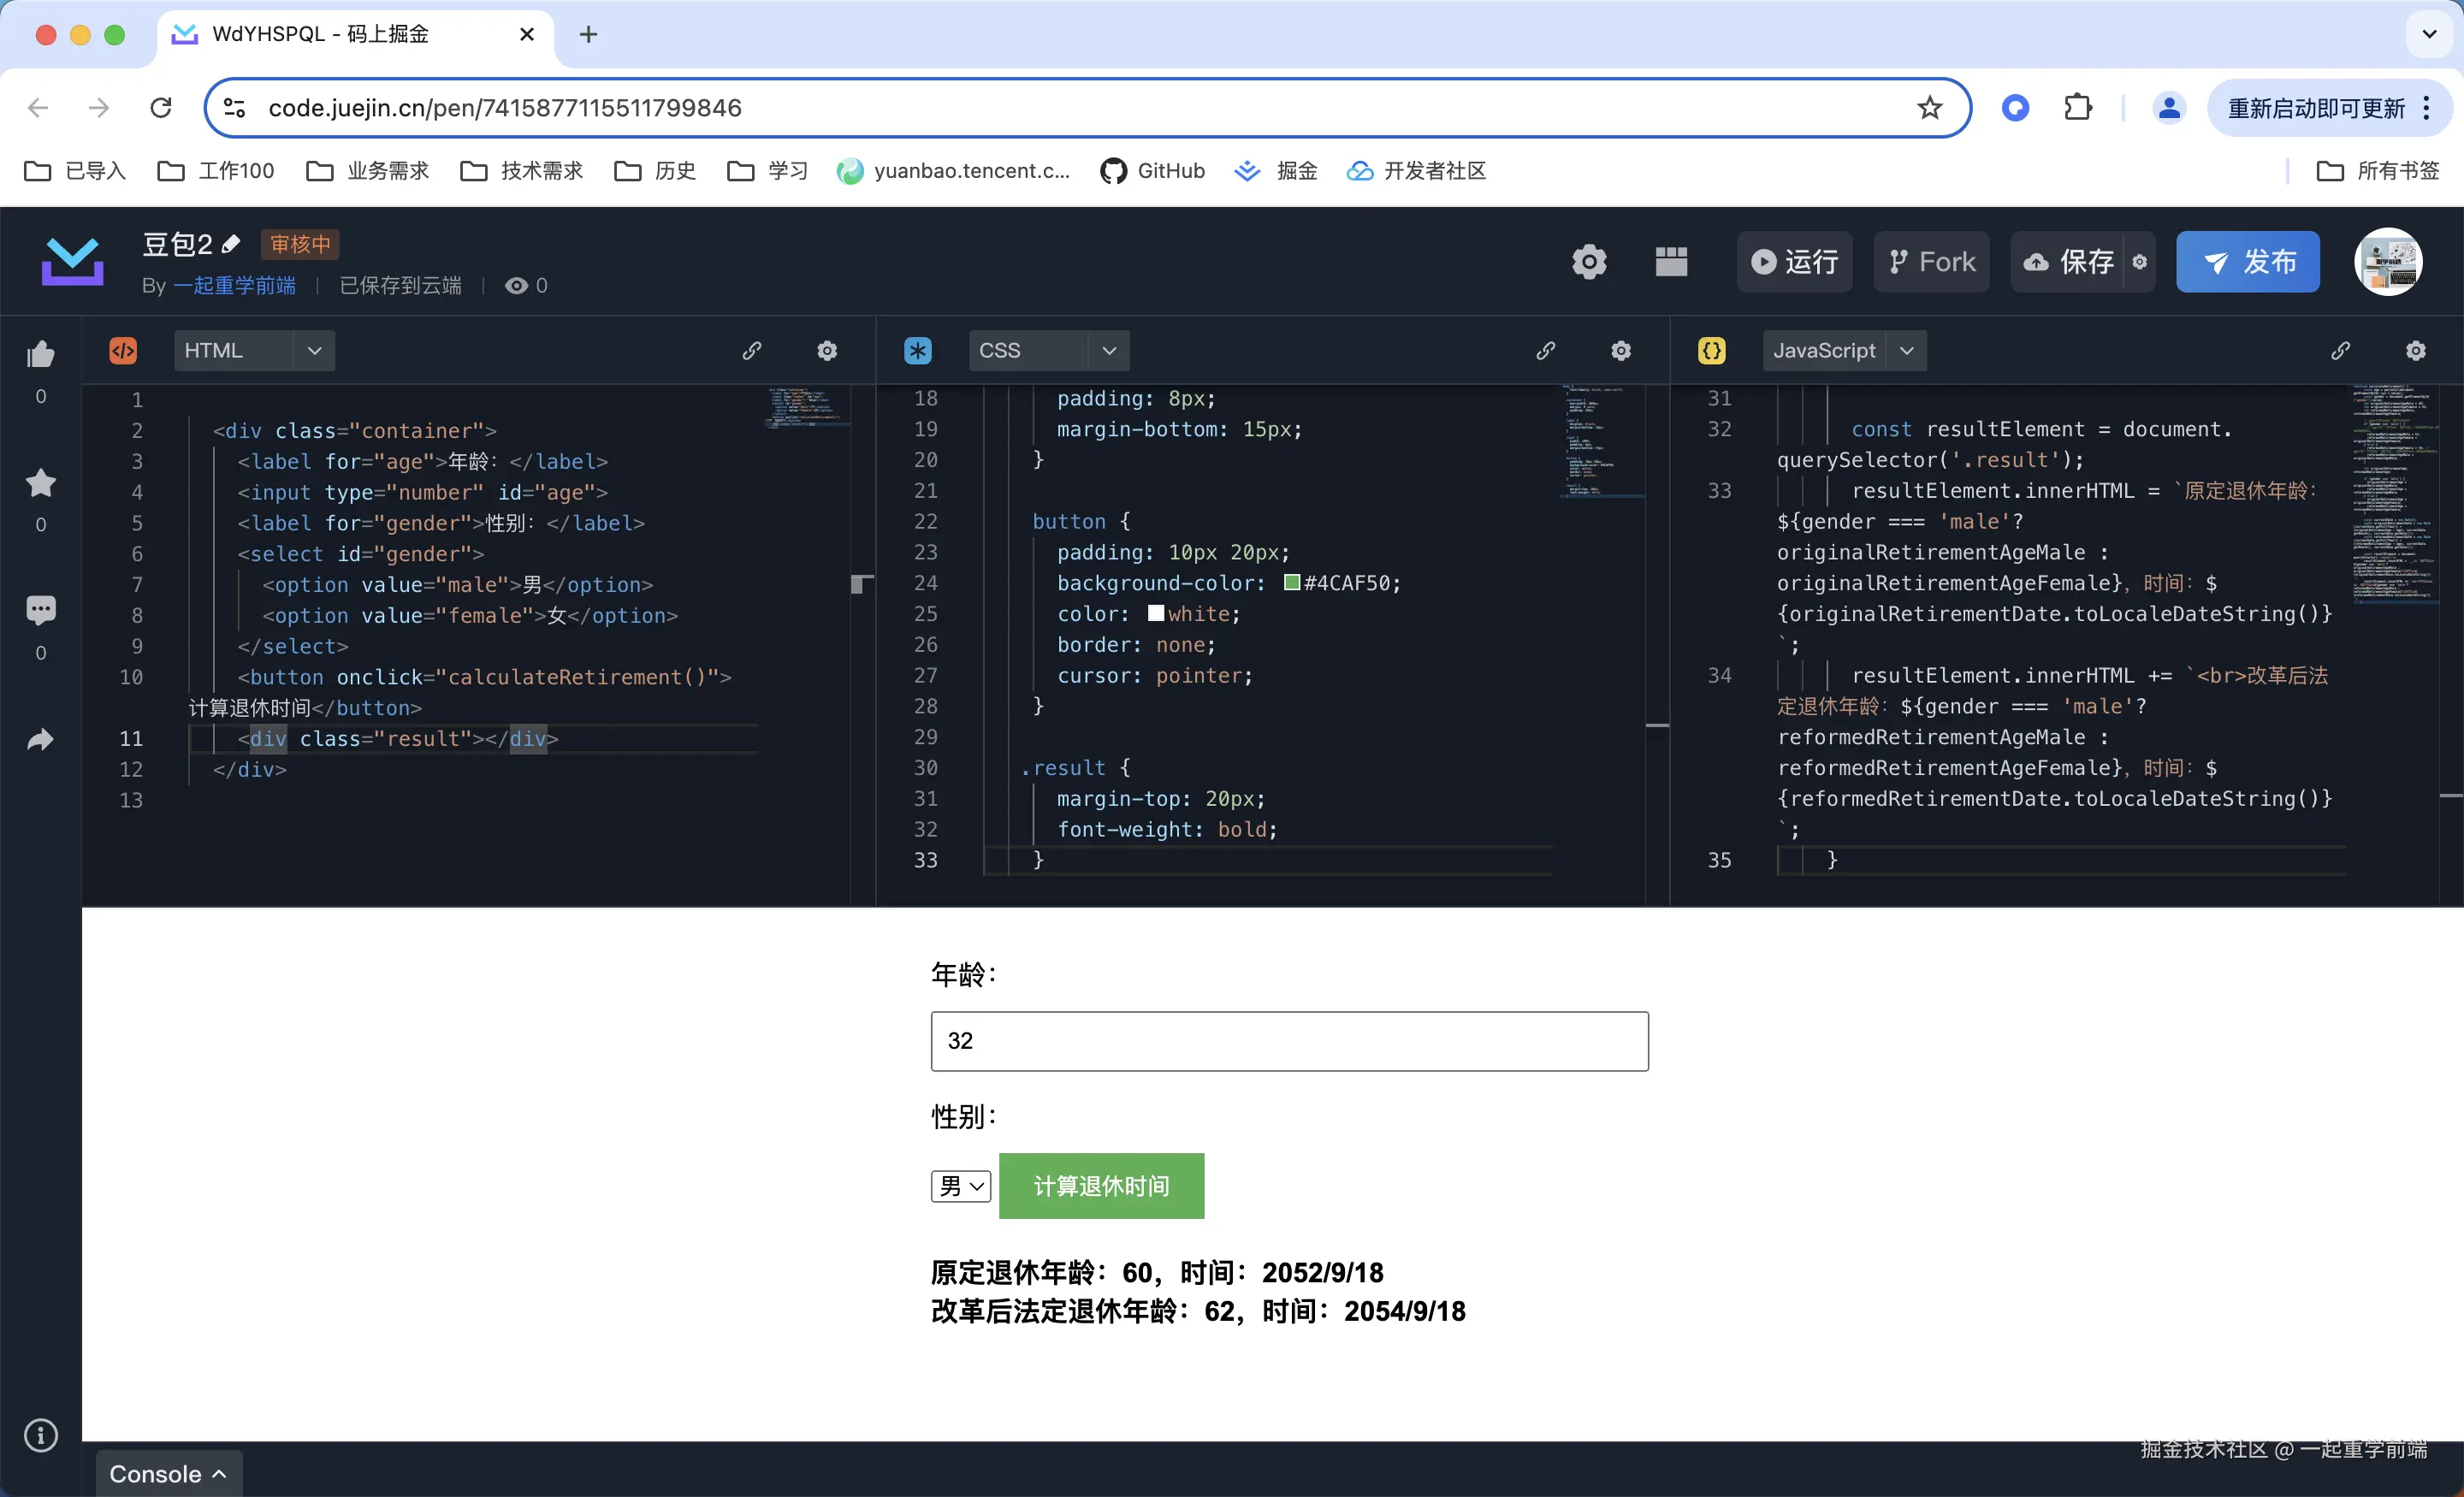Open the JavaScript panel settings gear
2464x1497 pixels.
(2415, 351)
